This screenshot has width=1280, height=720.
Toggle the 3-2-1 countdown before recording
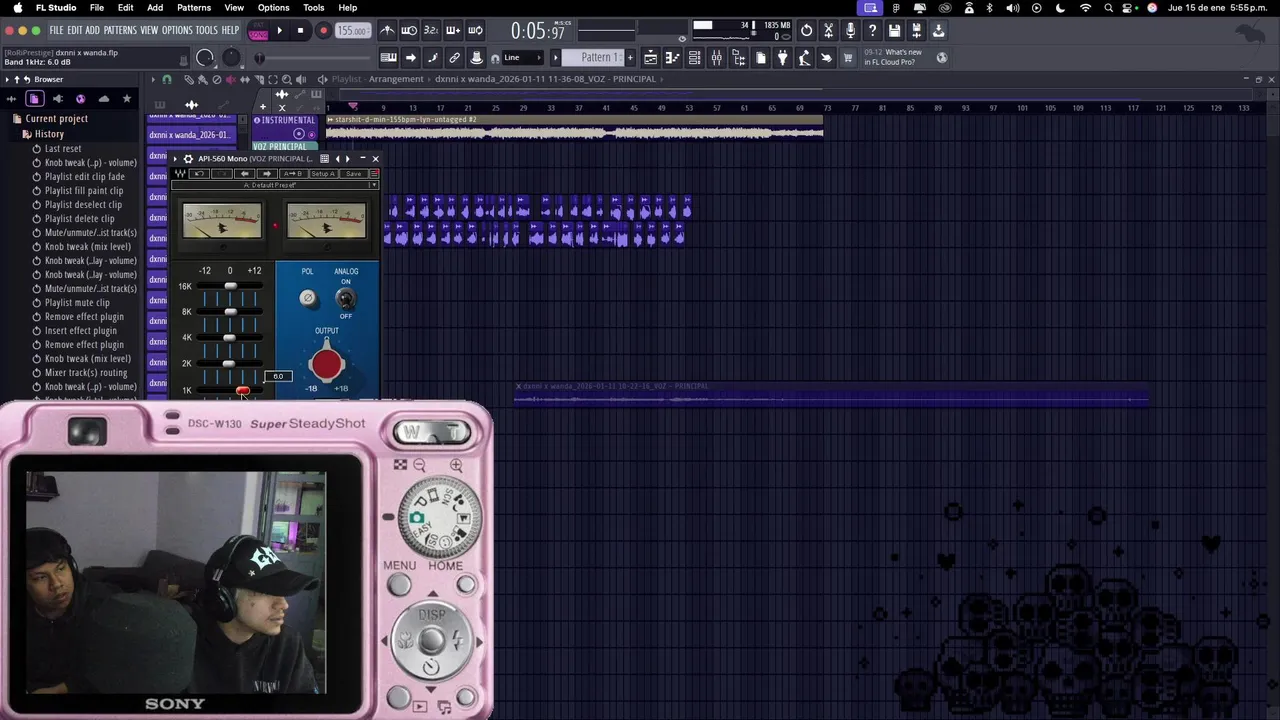coord(431,31)
